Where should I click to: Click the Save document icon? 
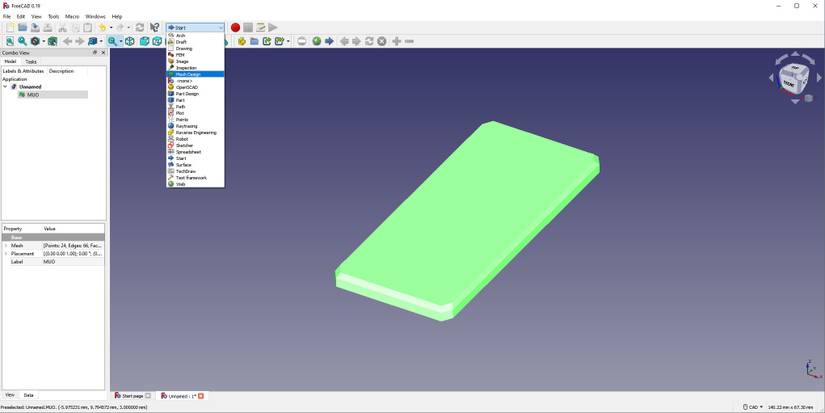click(35, 27)
